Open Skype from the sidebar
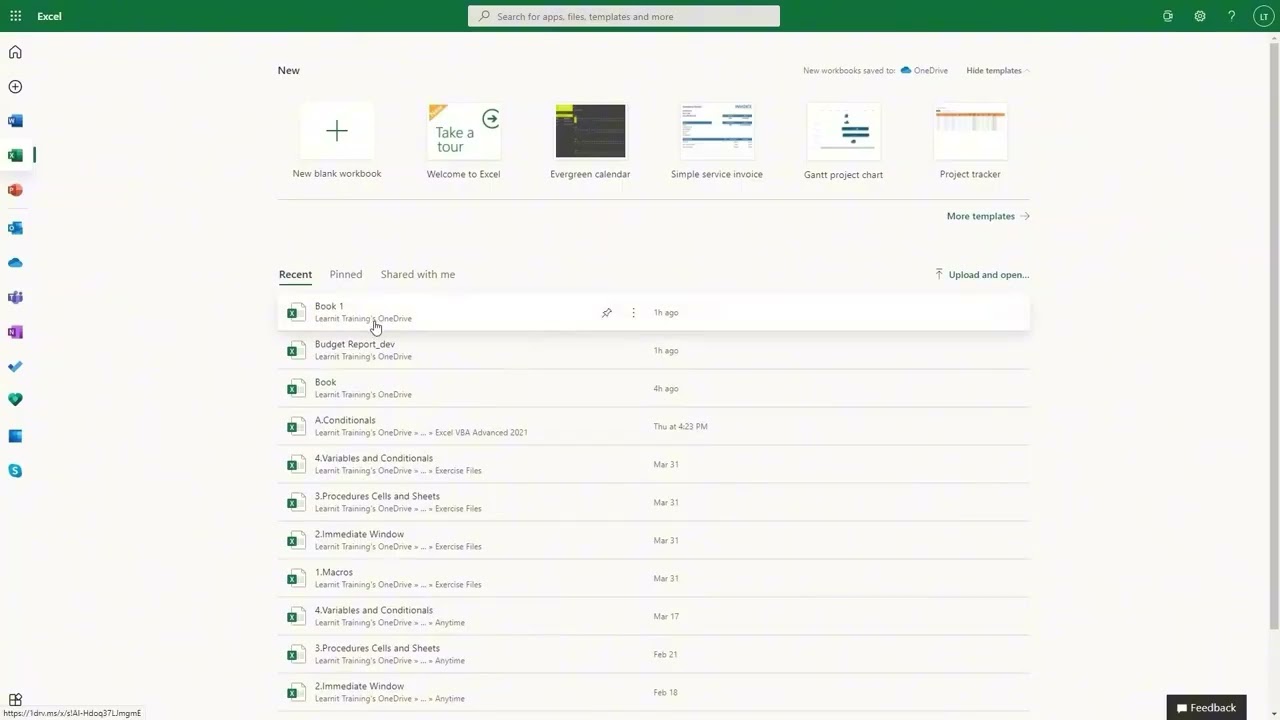The image size is (1280, 720). tap(15, 471)
